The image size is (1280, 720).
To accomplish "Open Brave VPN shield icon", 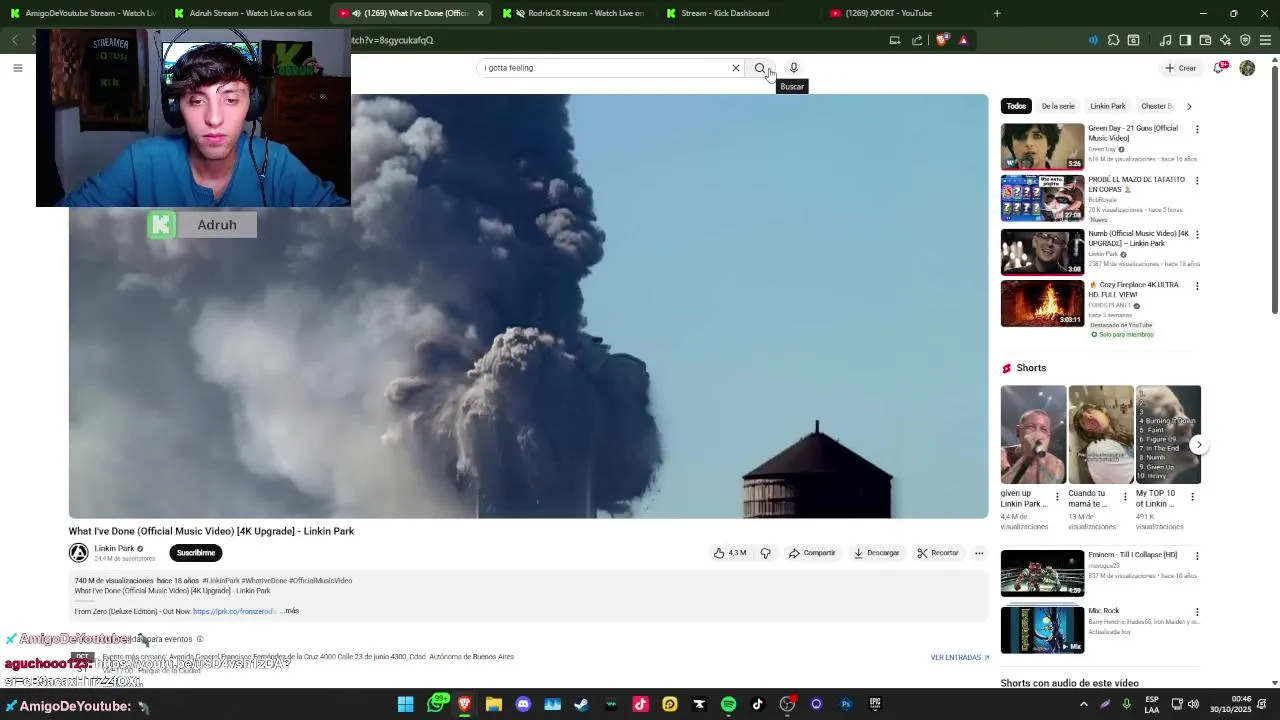I will [x=1245, y=40].
